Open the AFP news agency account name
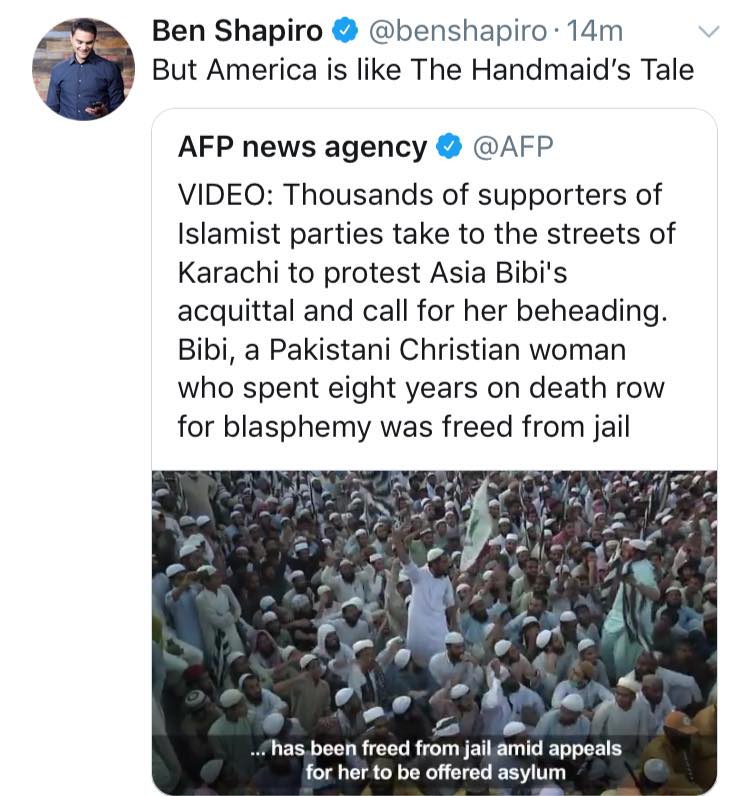 pyautogui.click(x=303, y=147)
